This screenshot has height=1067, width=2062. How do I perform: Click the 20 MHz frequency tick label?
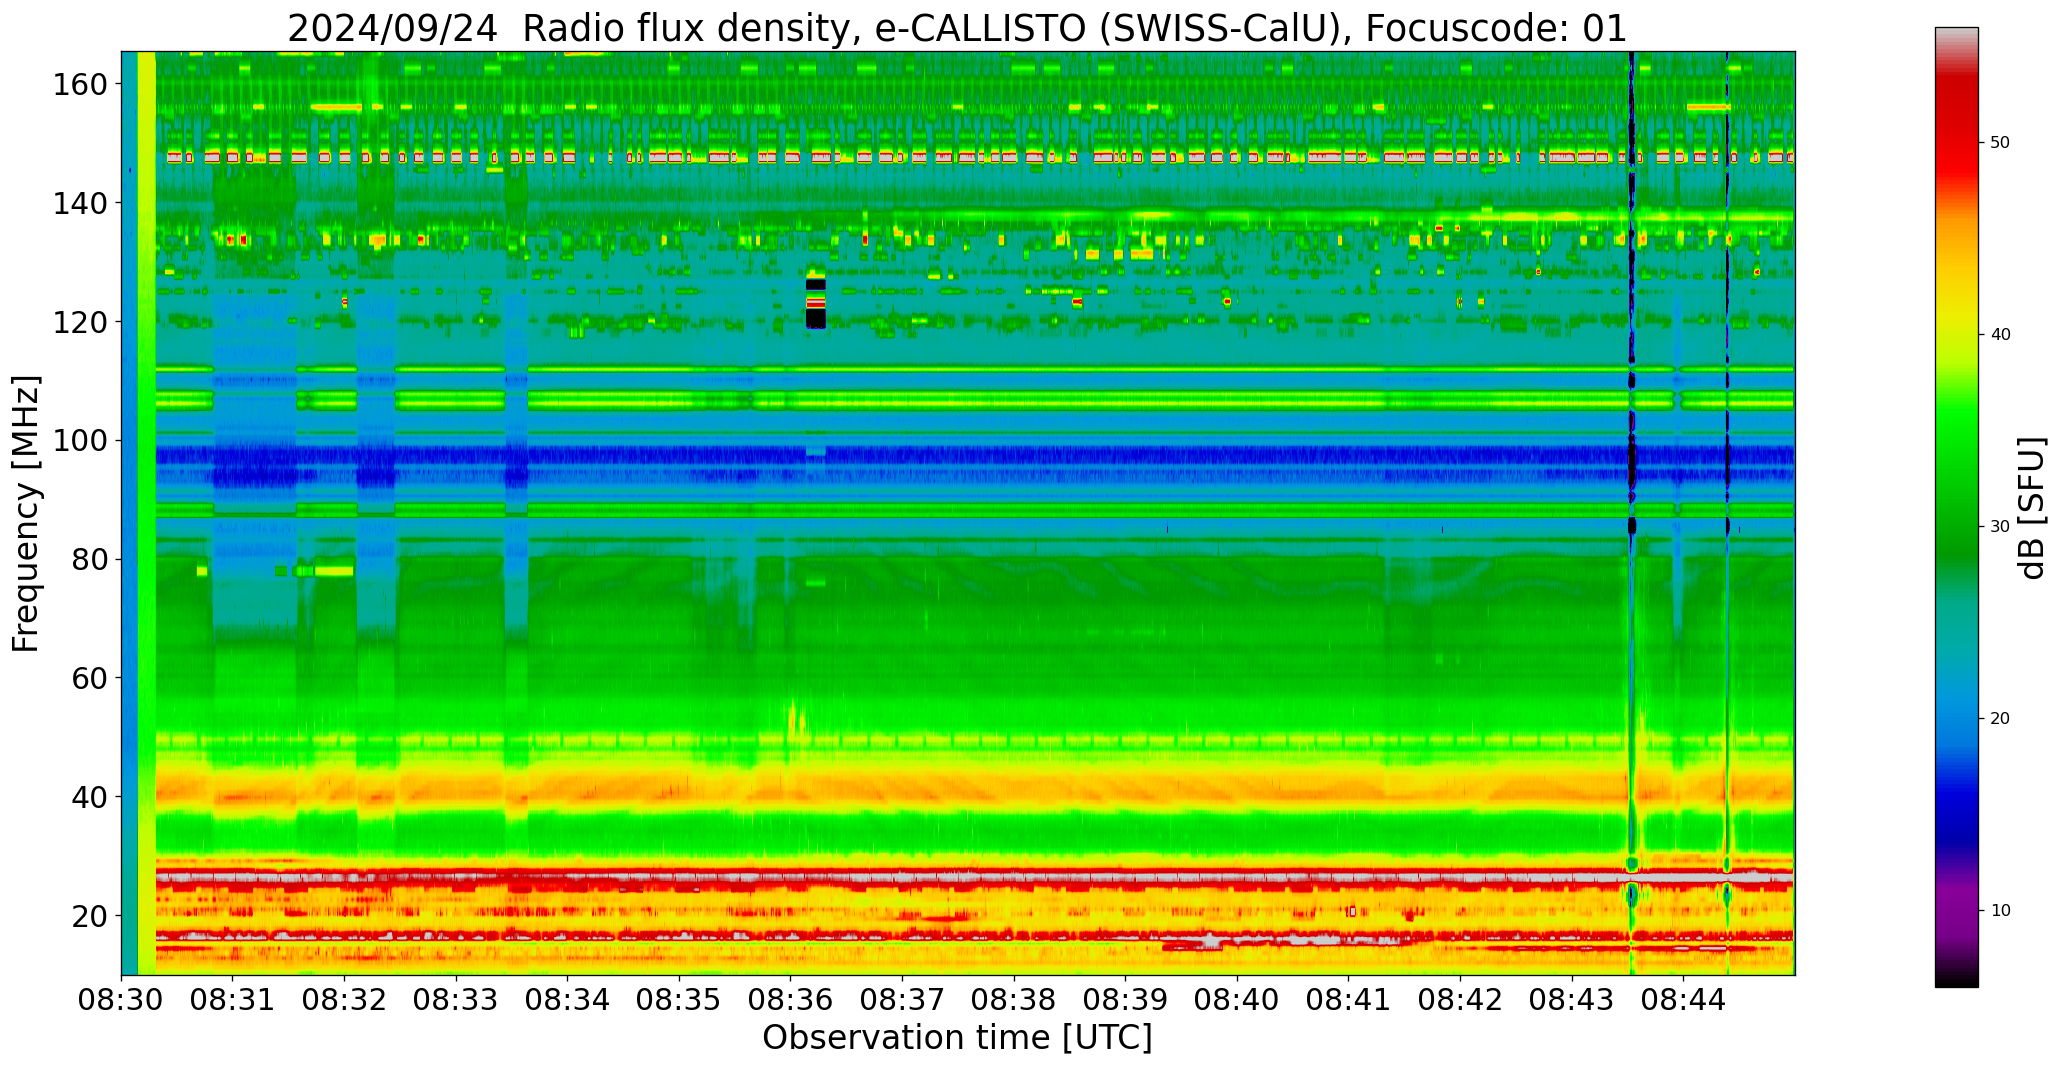89,916
